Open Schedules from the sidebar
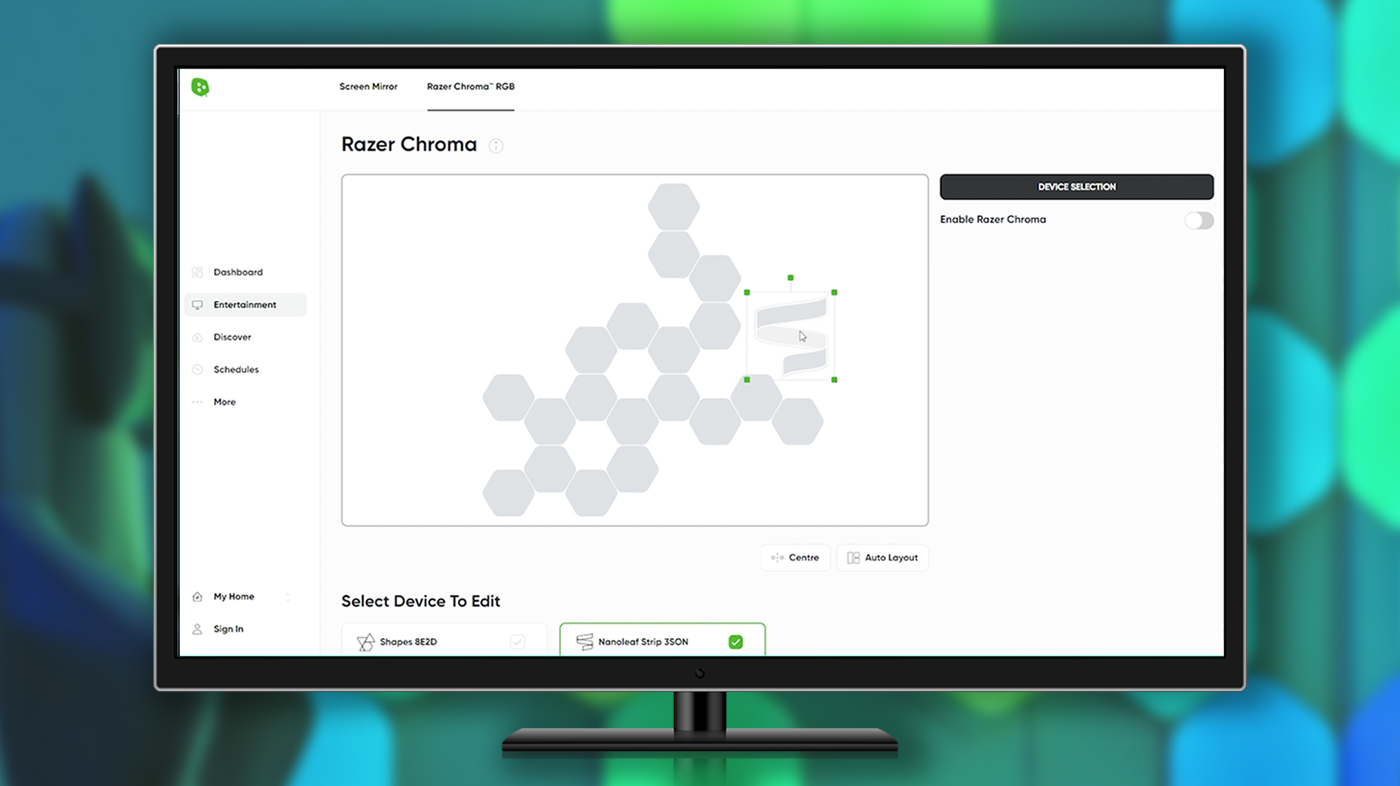The height and width of the screenshot is (786, 1400). 236,370
